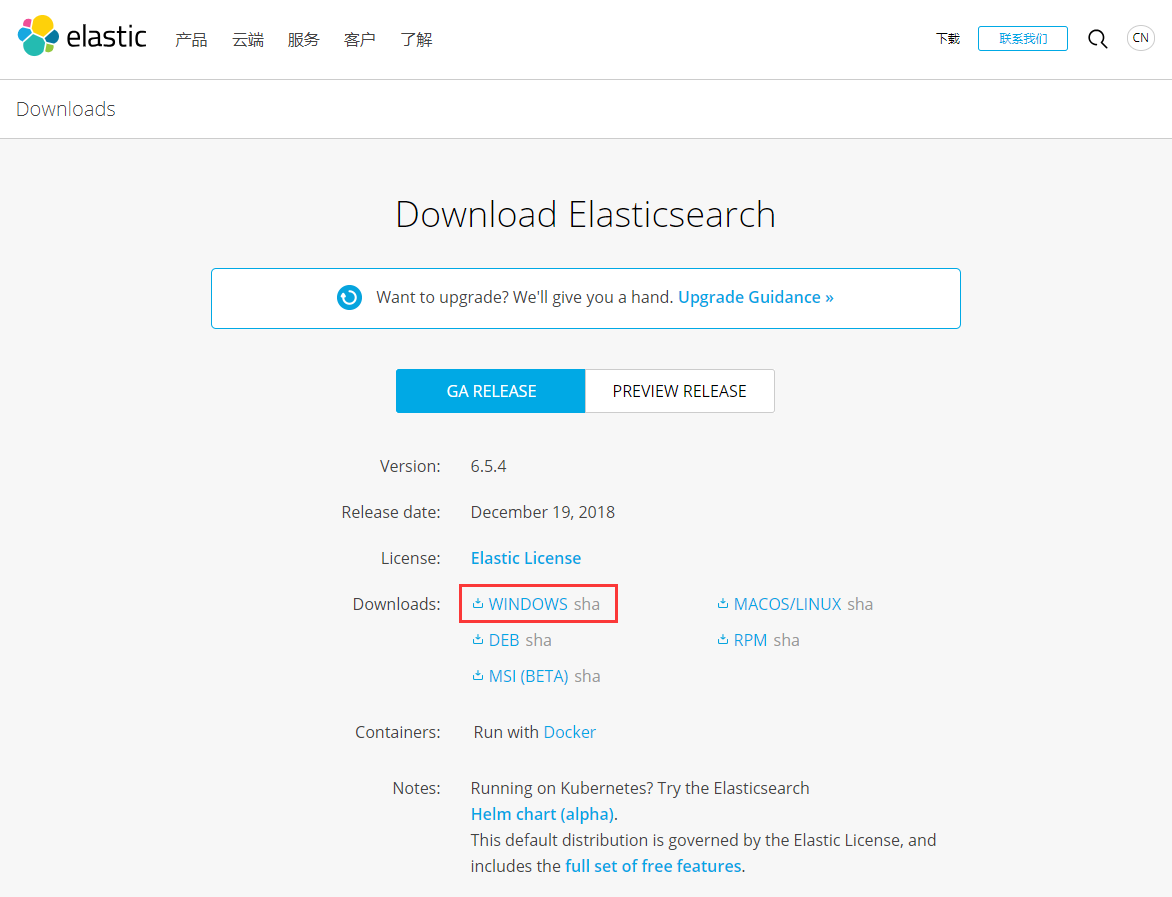This screenshot has height=897, width=1172.
Task: Click the MSI (BETA) download icon
Action: (x=478, y=675)
